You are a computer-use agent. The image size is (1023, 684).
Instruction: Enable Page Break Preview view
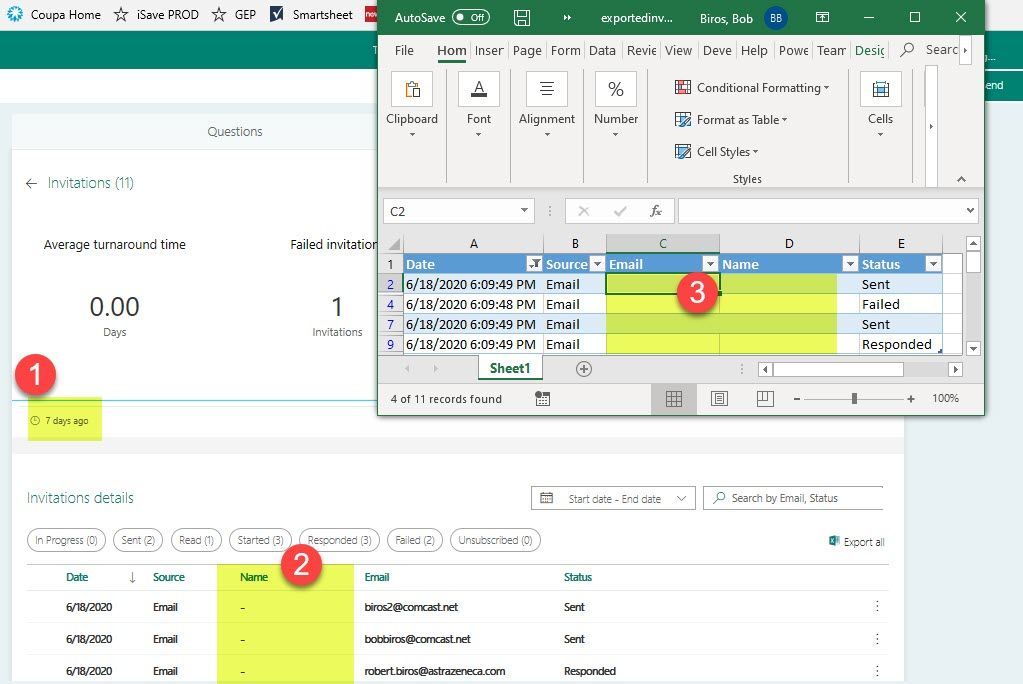click(765, 398)
